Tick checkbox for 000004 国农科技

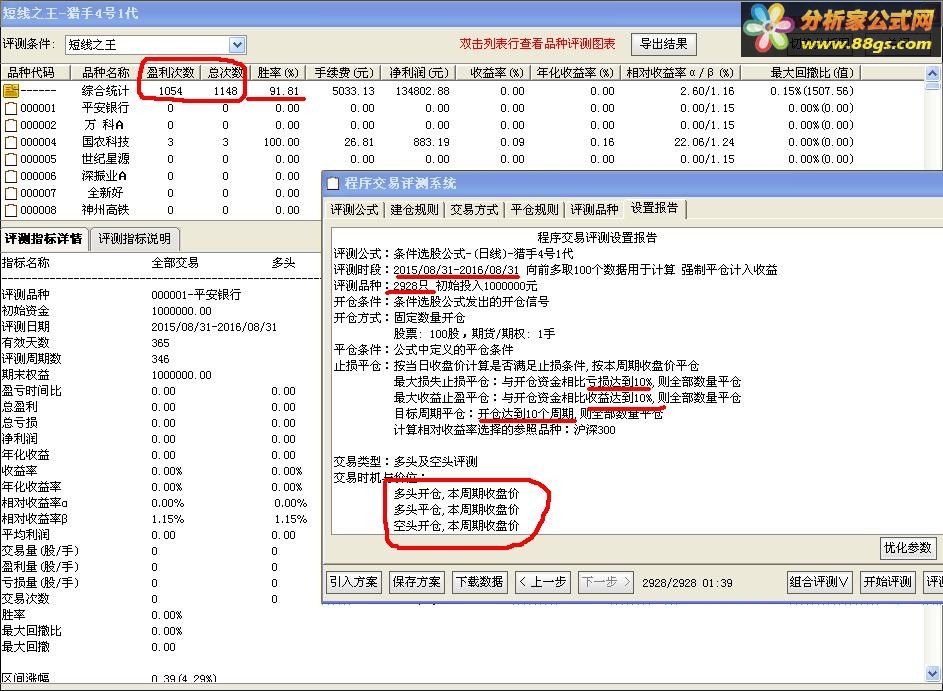coord(10,143)
